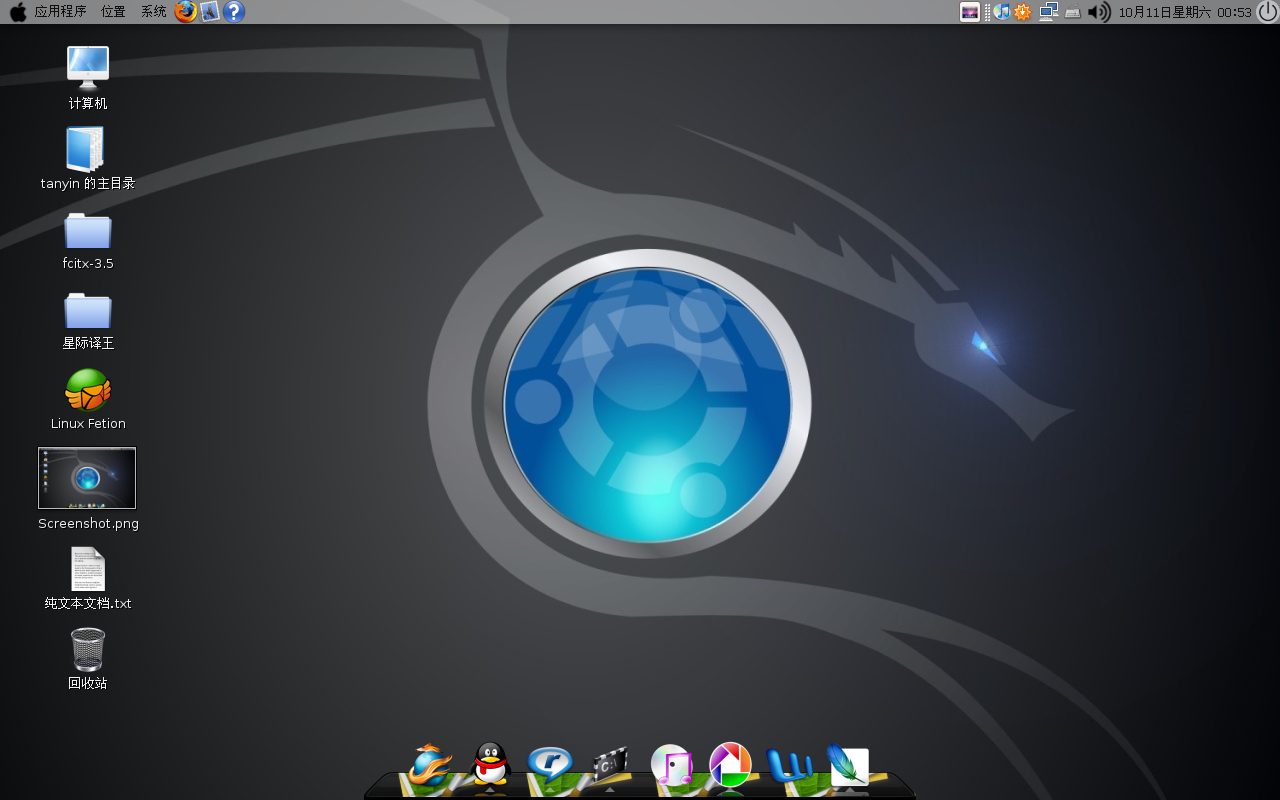Open the help icon in top panel
Screen dimensions: 1280x800
click(233, 12)
